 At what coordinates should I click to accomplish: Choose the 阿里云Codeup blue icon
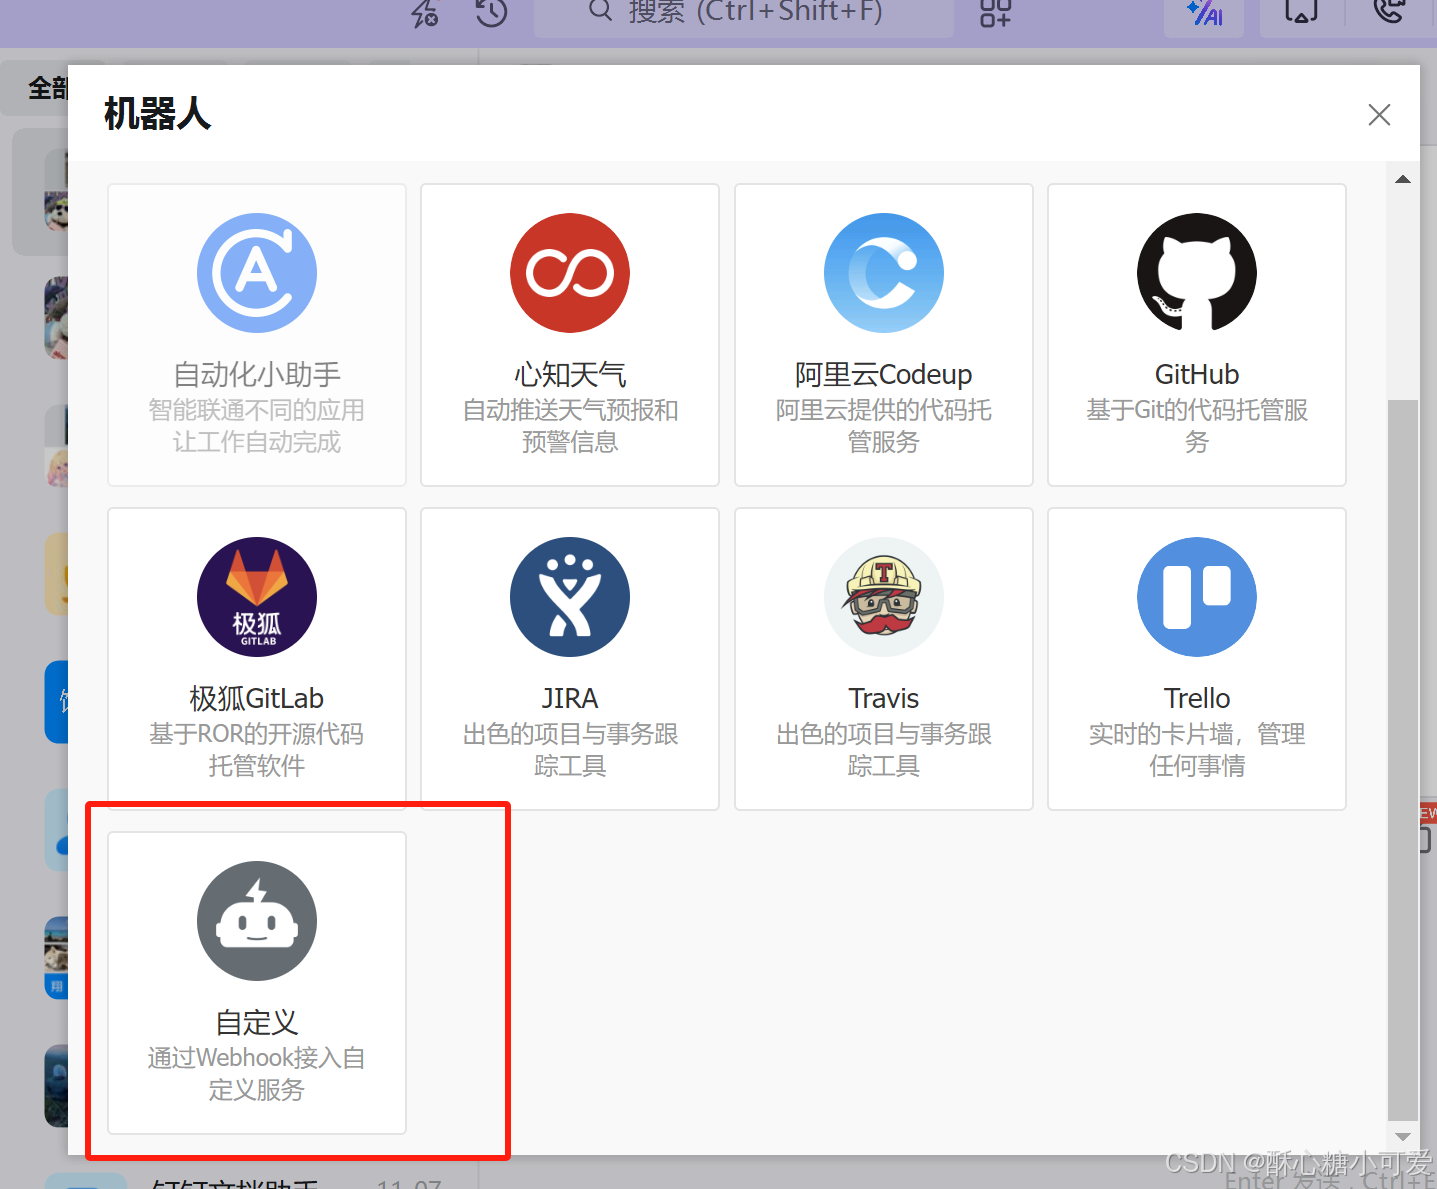pyautogui.click(x=884, y=273)
